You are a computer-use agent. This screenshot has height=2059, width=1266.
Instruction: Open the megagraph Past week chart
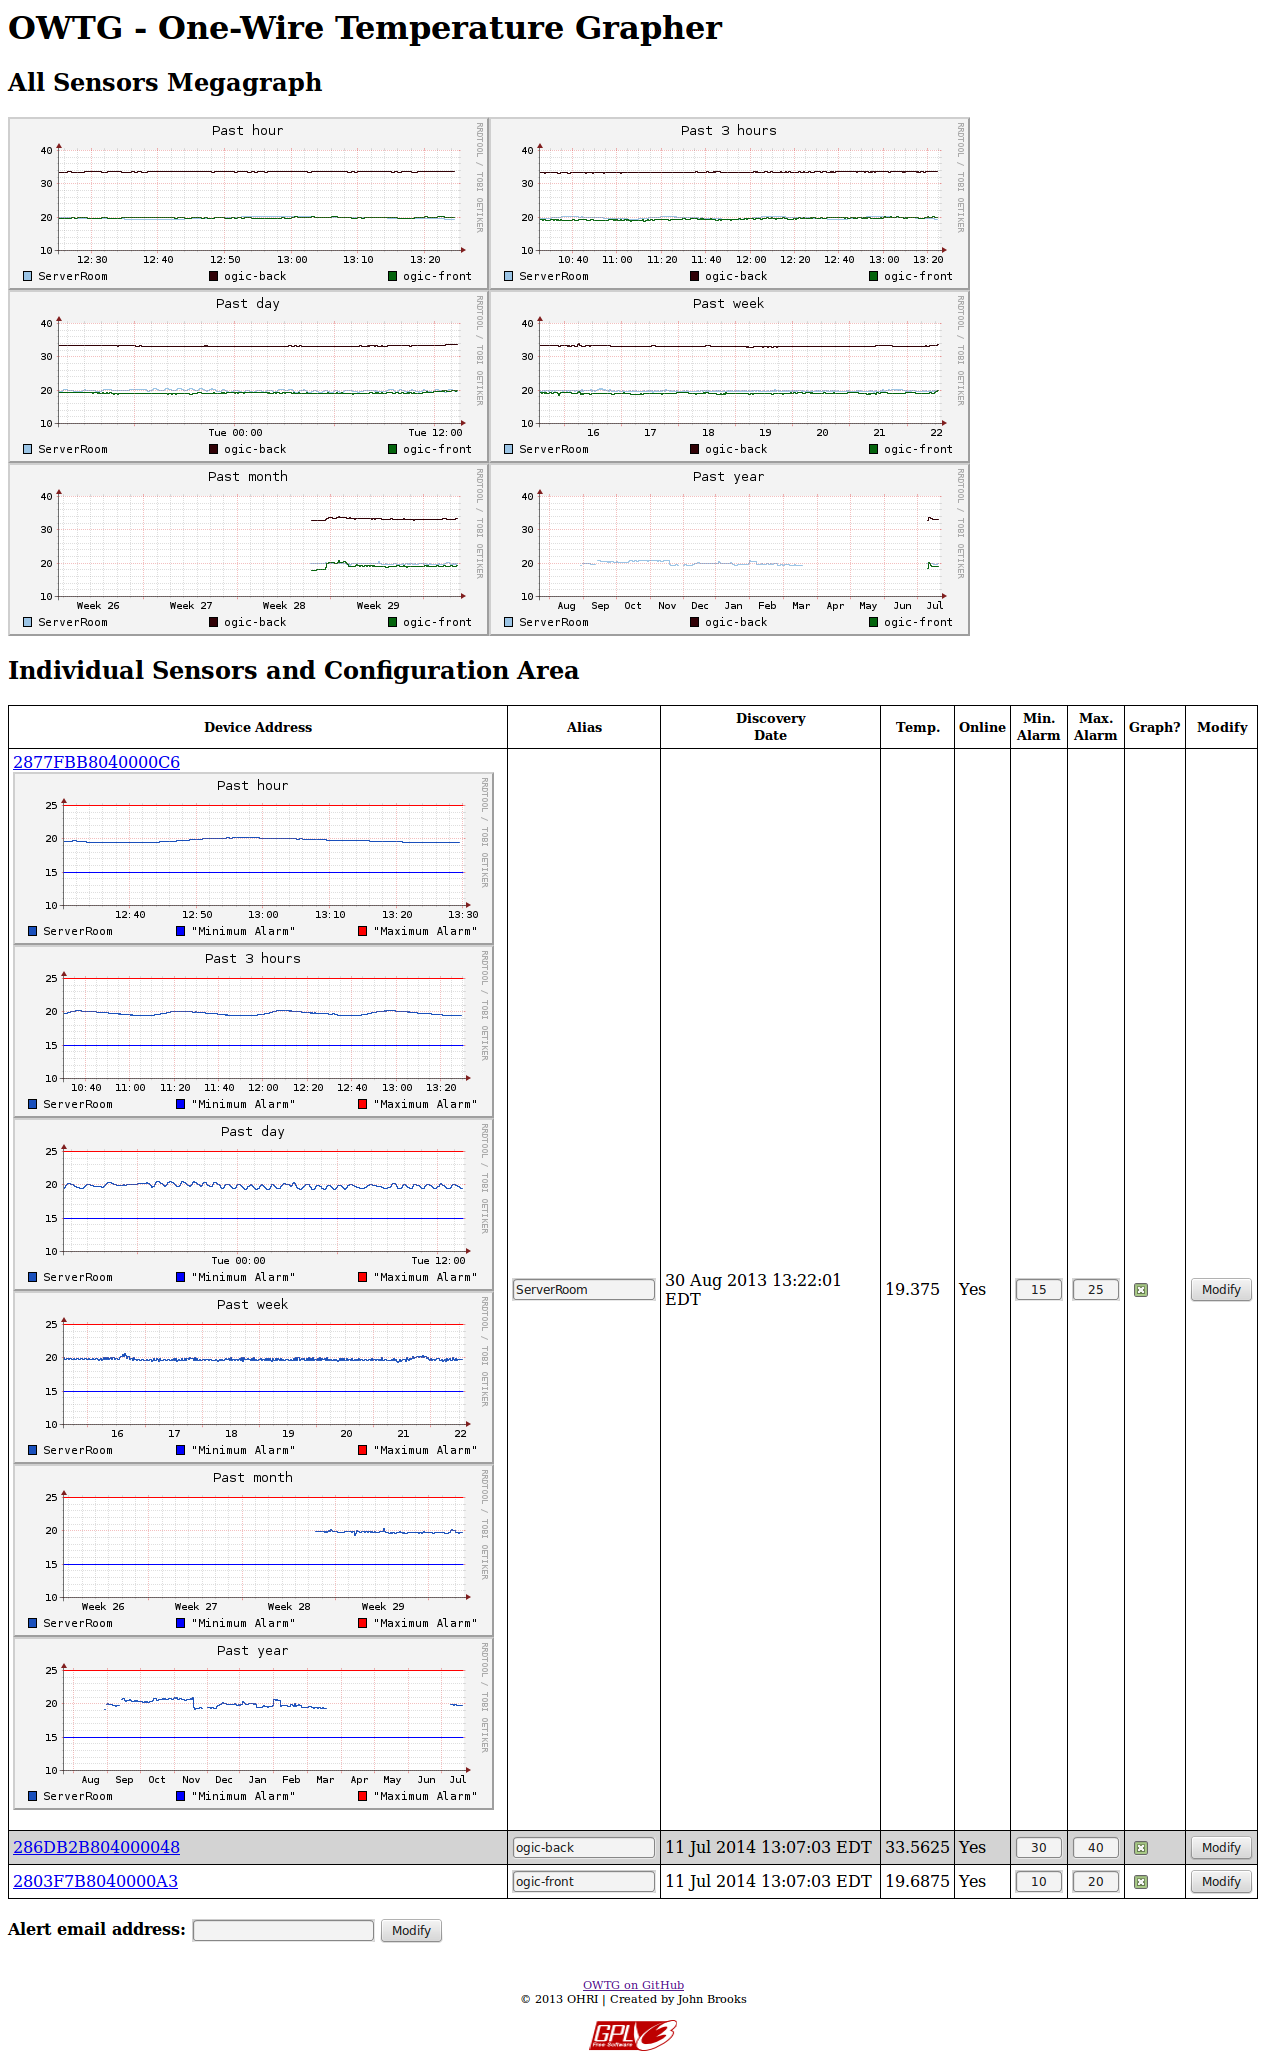(729, 376)
